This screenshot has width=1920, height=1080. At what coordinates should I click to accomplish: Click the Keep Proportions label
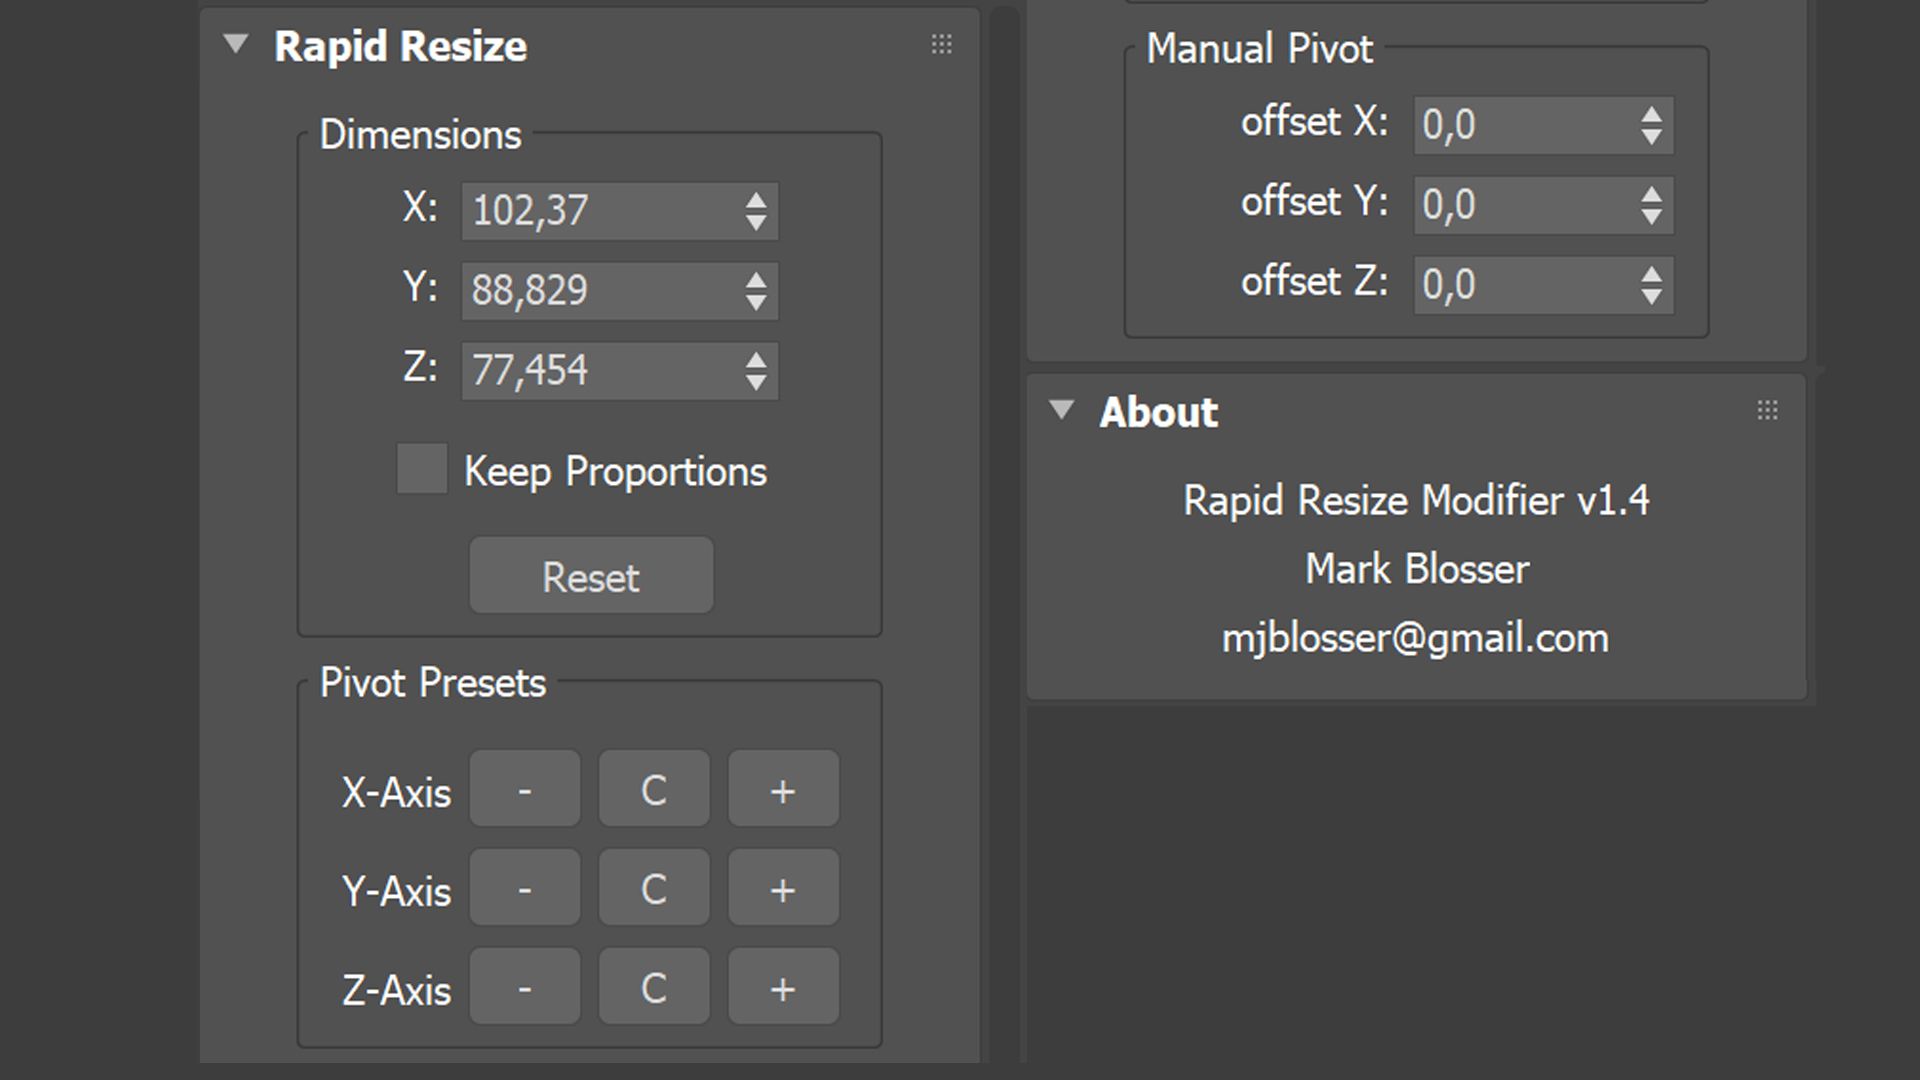pos(615,472)
